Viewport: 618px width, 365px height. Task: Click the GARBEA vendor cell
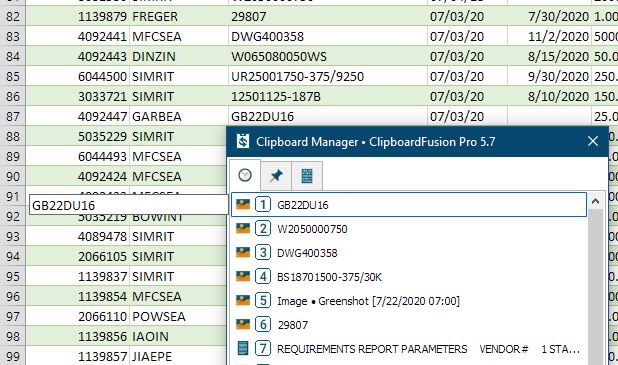179,117
